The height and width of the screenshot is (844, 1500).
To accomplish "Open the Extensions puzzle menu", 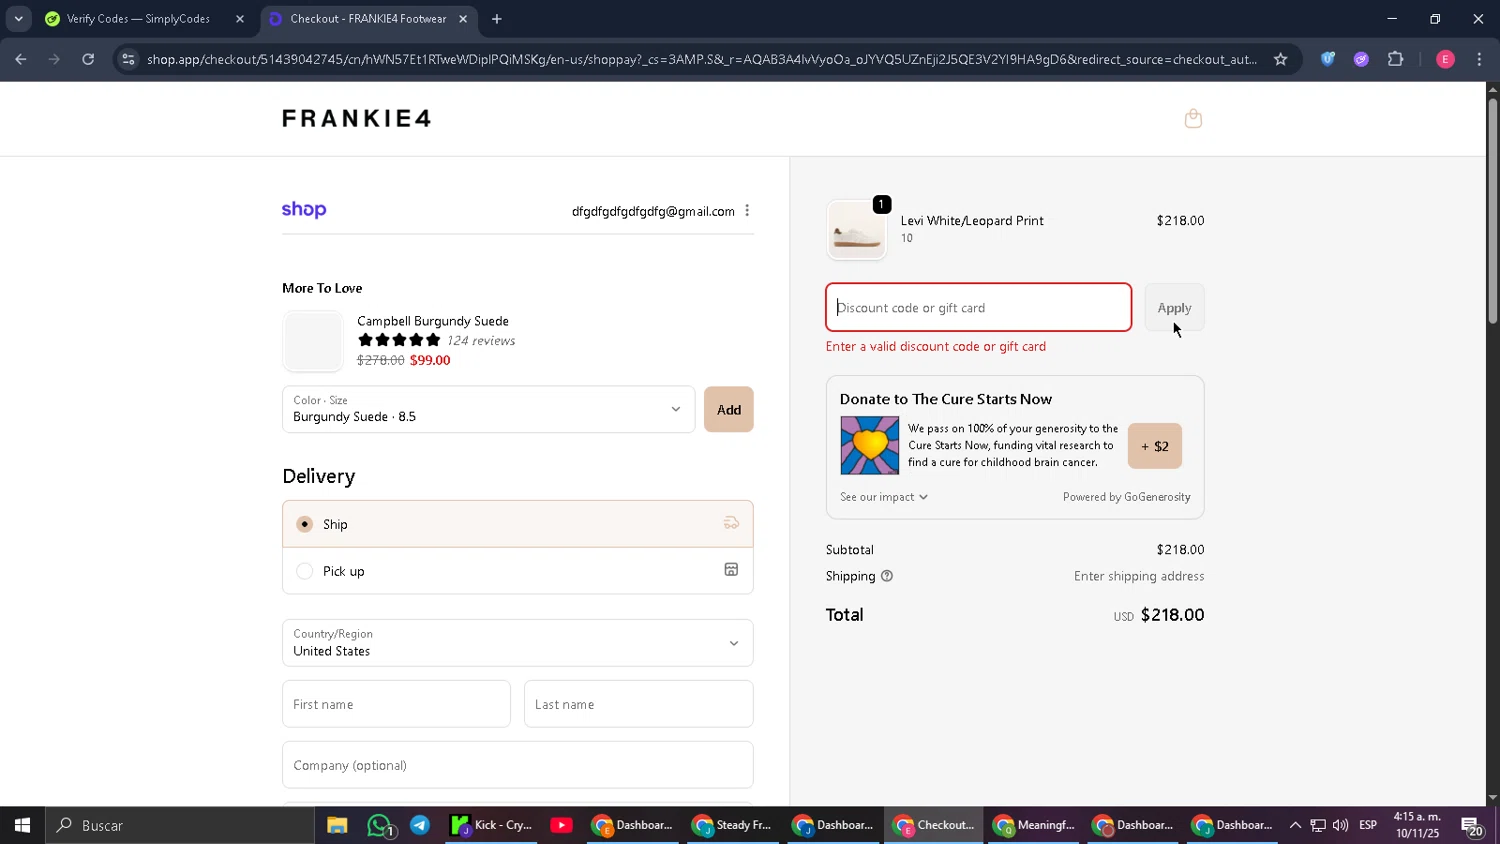I will [1396, 59].
